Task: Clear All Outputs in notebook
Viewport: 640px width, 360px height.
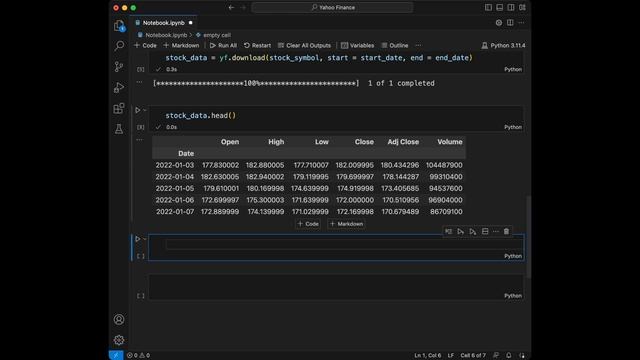Action: 304,45
